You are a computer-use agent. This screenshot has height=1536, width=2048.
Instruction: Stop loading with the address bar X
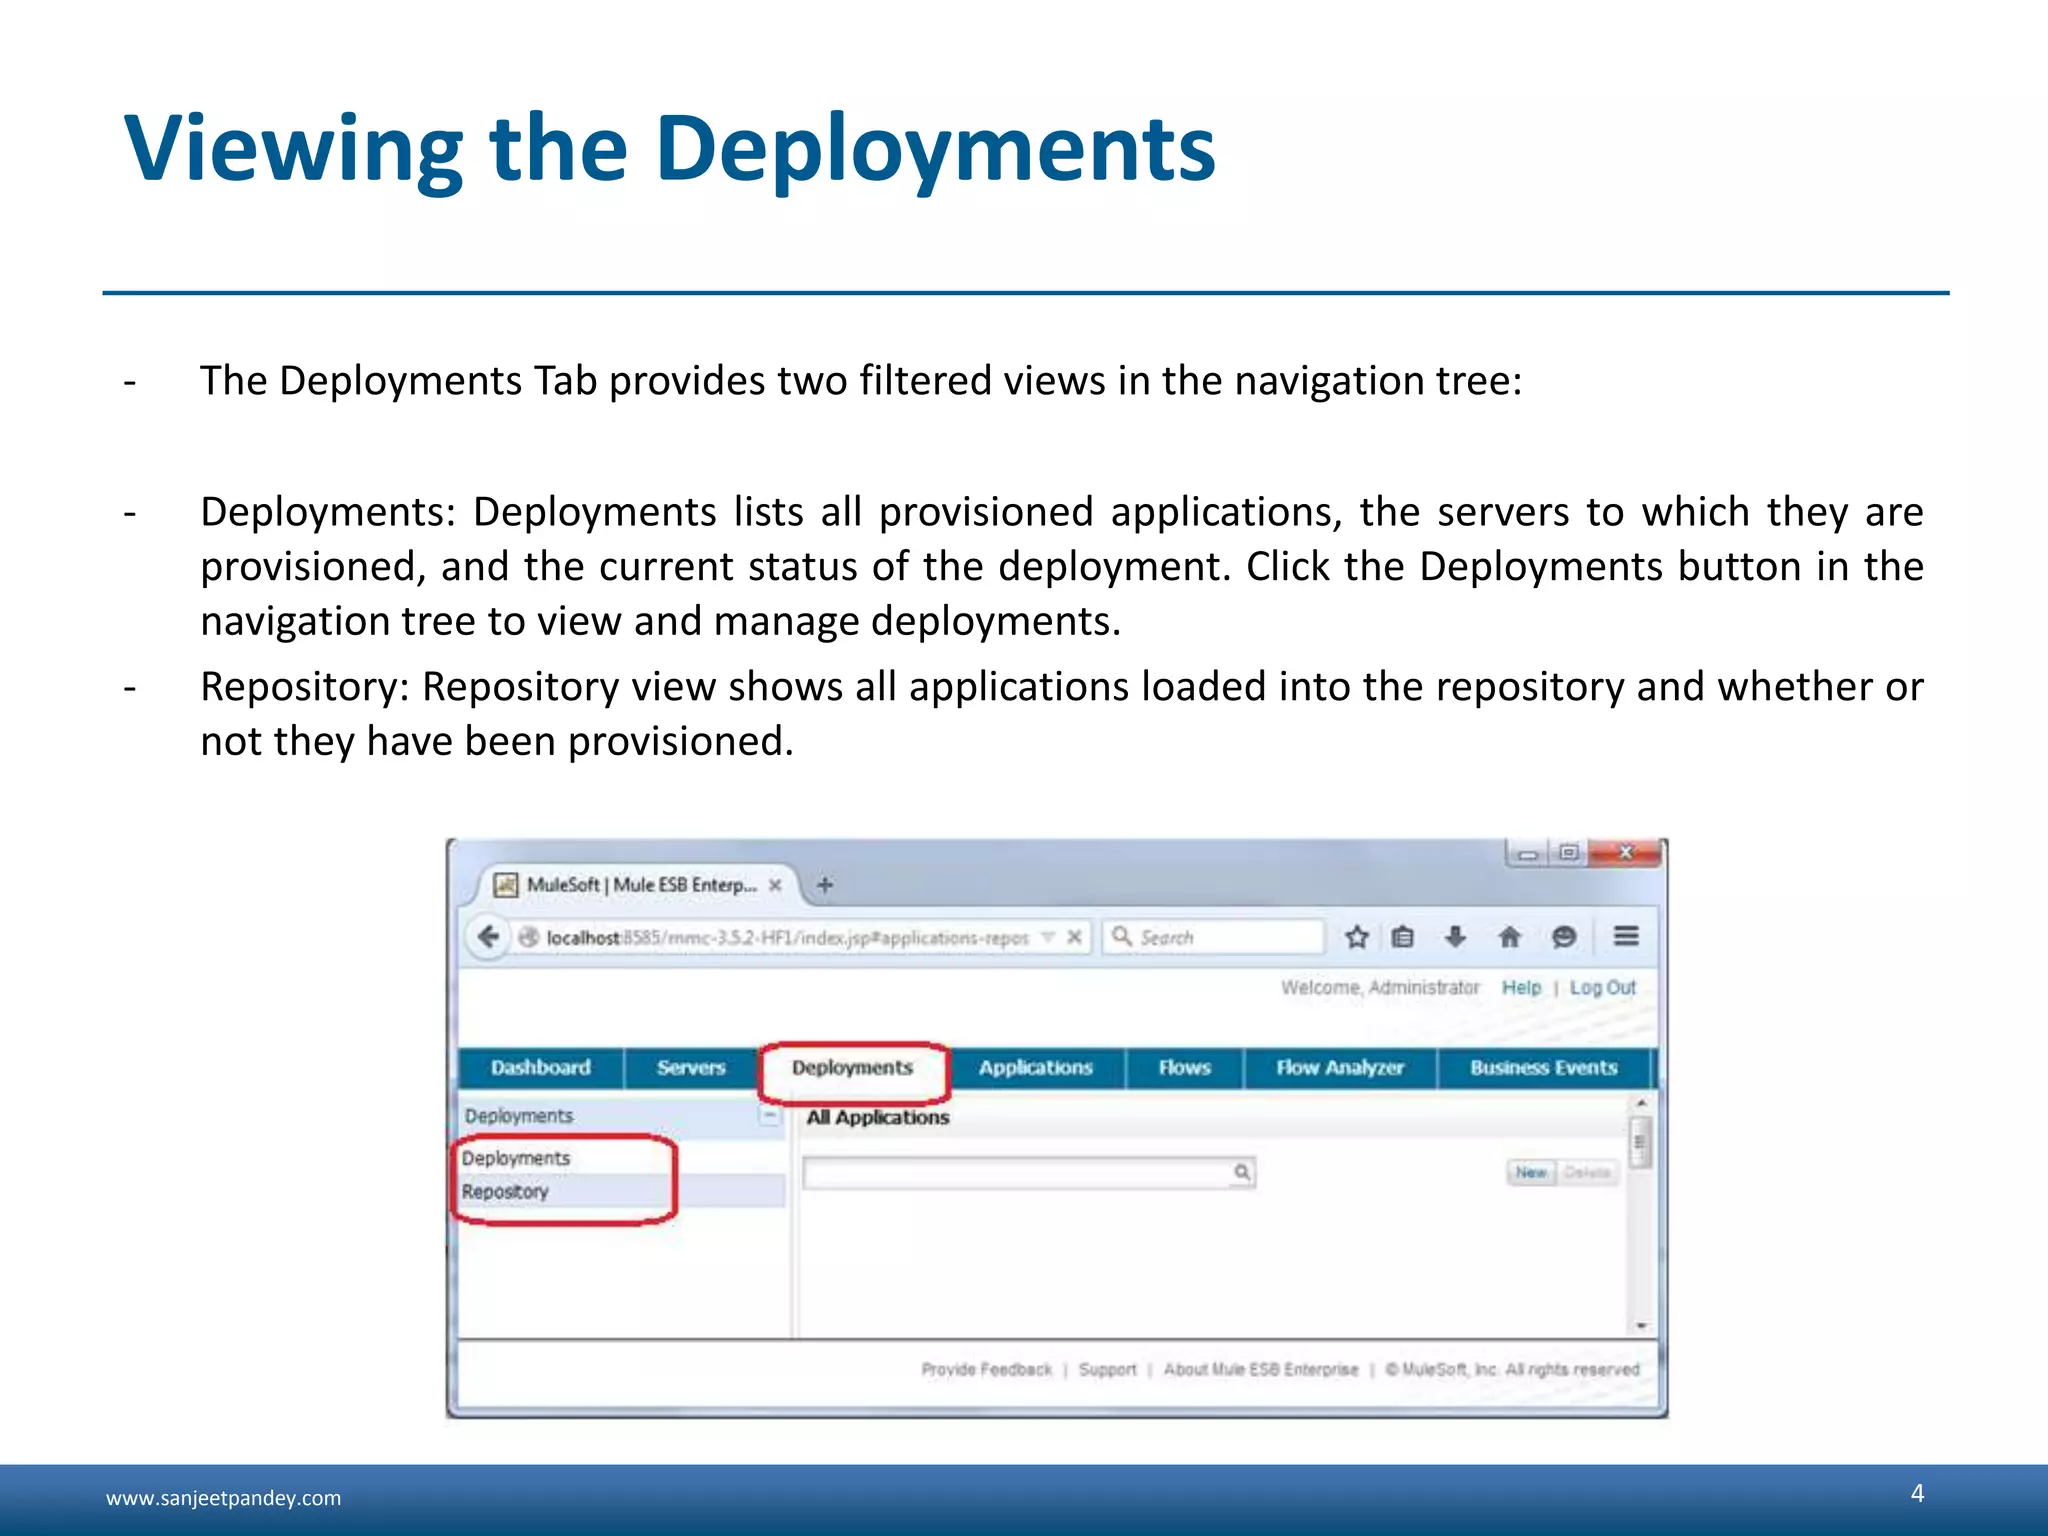[1074, 937]
